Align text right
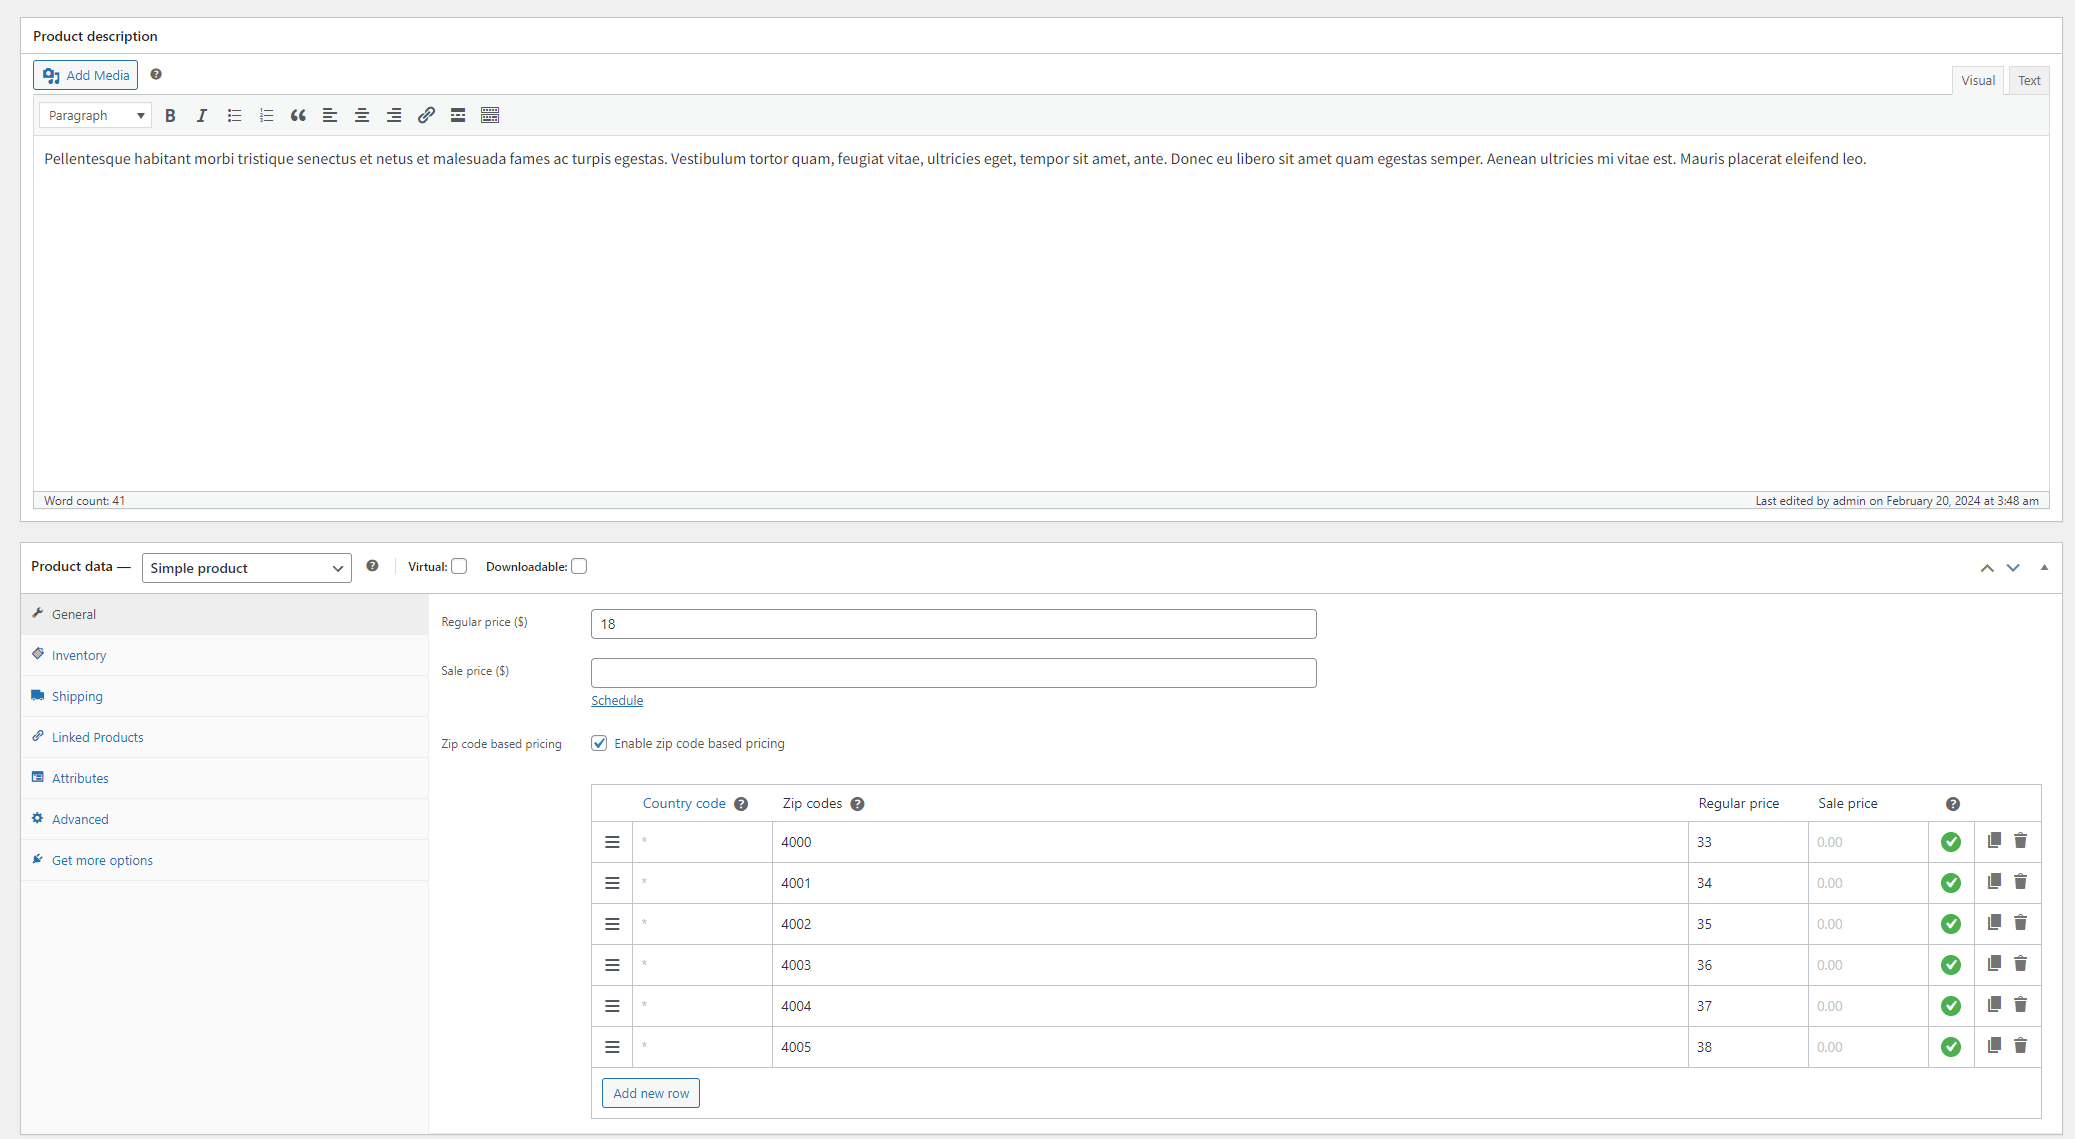 (x=394, y=116)
